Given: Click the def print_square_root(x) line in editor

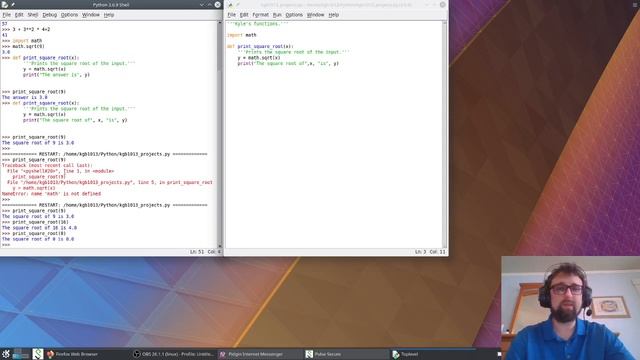Looking at the screenshot, I should coord(260,47).
